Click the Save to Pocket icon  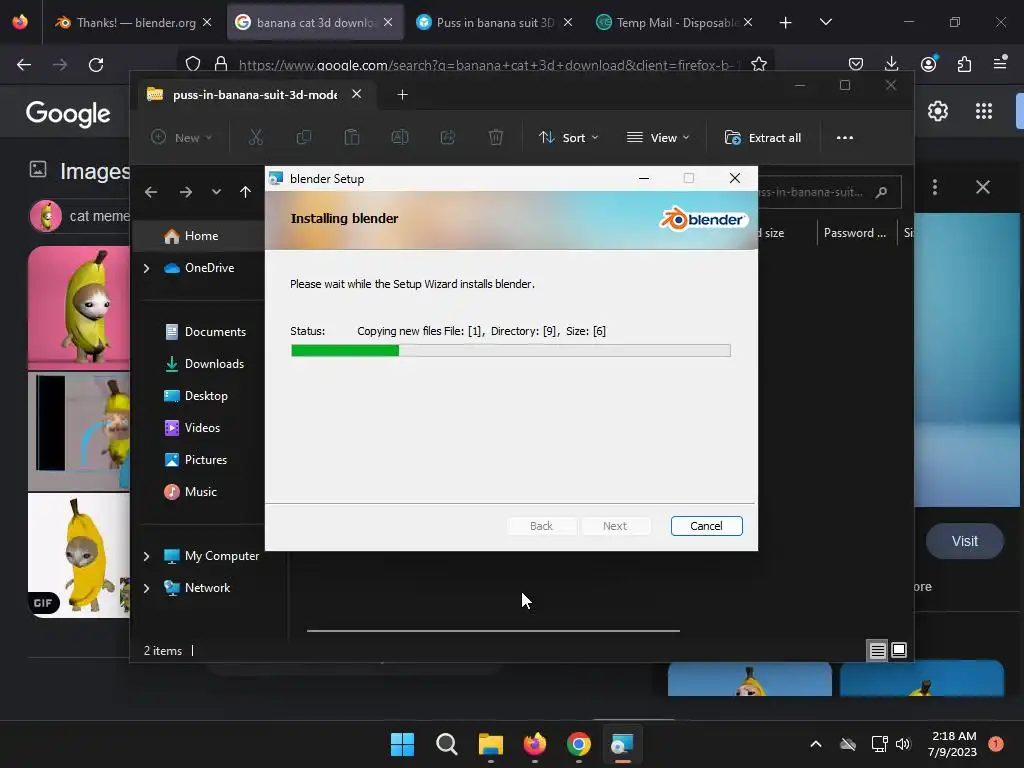click(856, 63)
